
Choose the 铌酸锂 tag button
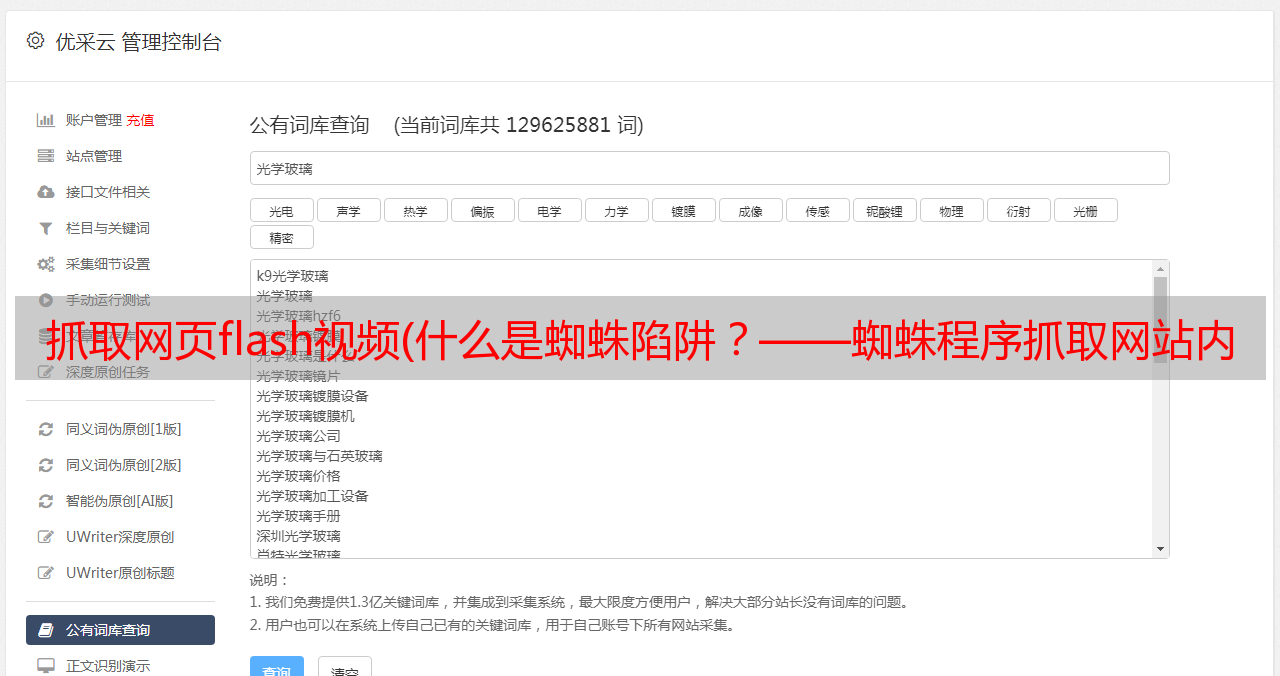pyautogui.click(x=884, y=210)
